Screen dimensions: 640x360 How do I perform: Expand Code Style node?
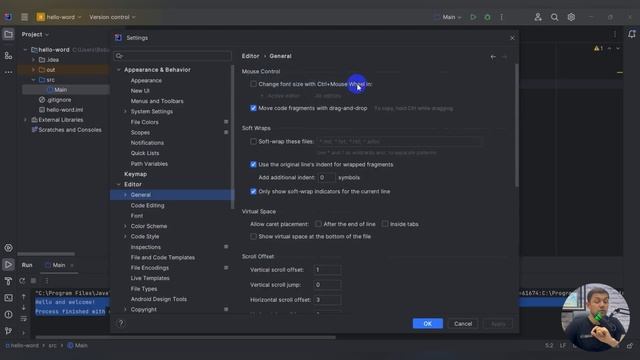[x=125, y=236]
